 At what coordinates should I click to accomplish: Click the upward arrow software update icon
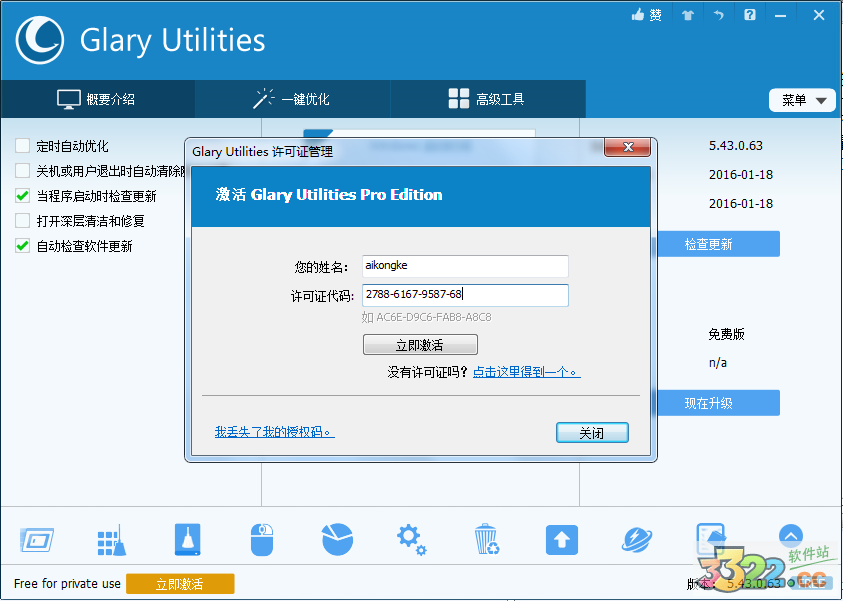pos(562,540)
